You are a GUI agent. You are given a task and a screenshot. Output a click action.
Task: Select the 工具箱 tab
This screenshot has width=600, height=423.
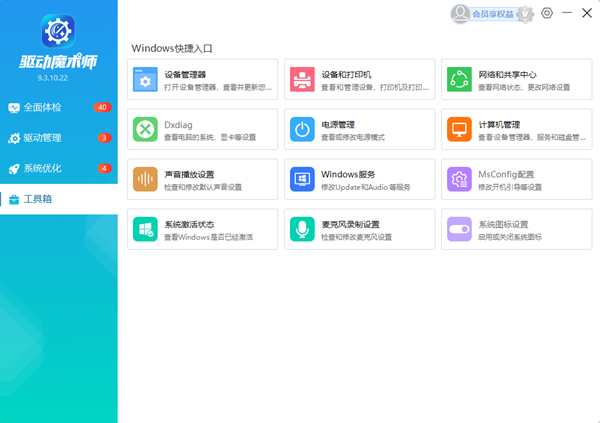(x=59, y=199)
